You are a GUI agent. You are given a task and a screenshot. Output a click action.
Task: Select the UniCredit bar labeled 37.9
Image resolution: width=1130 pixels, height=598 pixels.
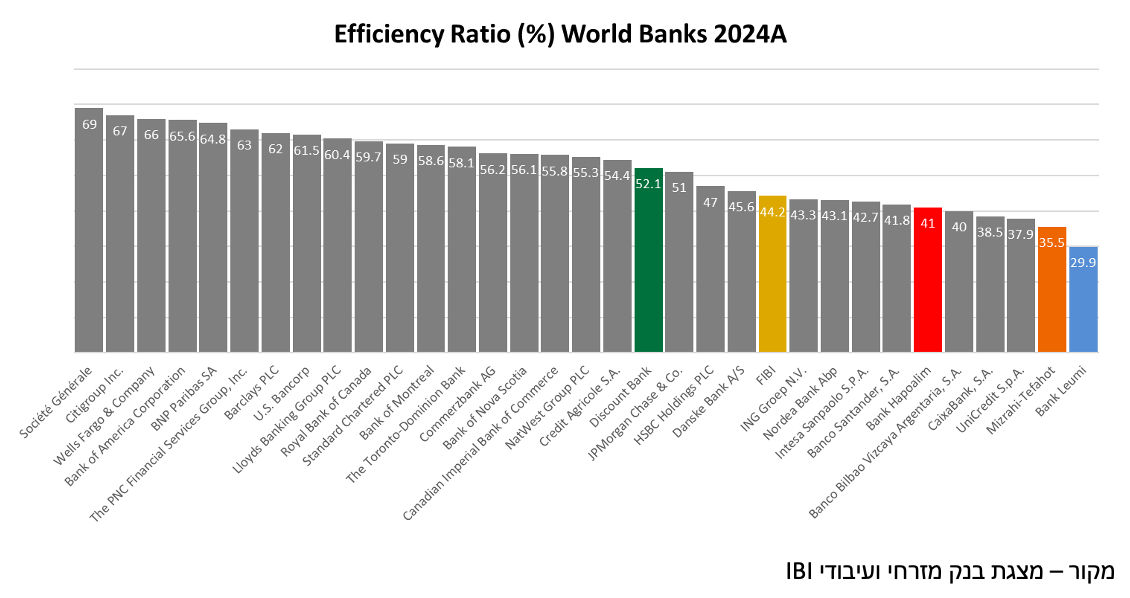click(x=1020, y=285)
